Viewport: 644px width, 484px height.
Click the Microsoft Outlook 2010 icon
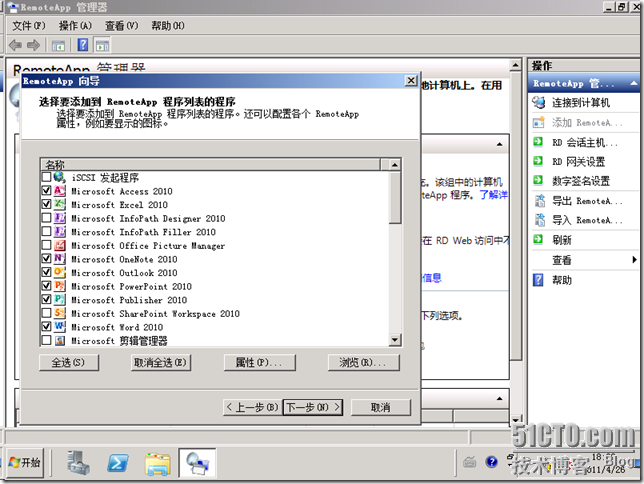[60, 272]
